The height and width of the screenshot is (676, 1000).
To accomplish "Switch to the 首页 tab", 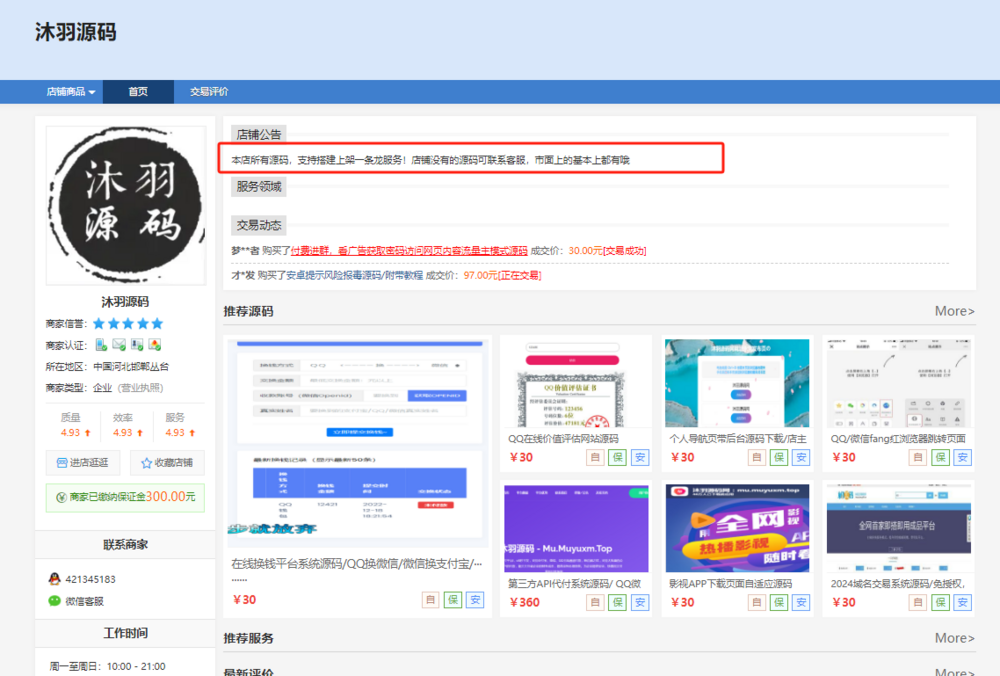I will (138, 91).
